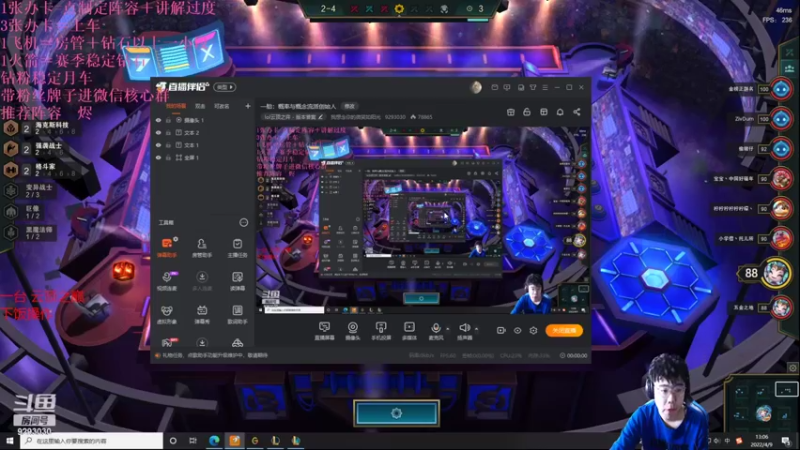The width and height of the screenshot is (800, 450).
Task: Expand the speaker options arrow
Action: (477, 329)
